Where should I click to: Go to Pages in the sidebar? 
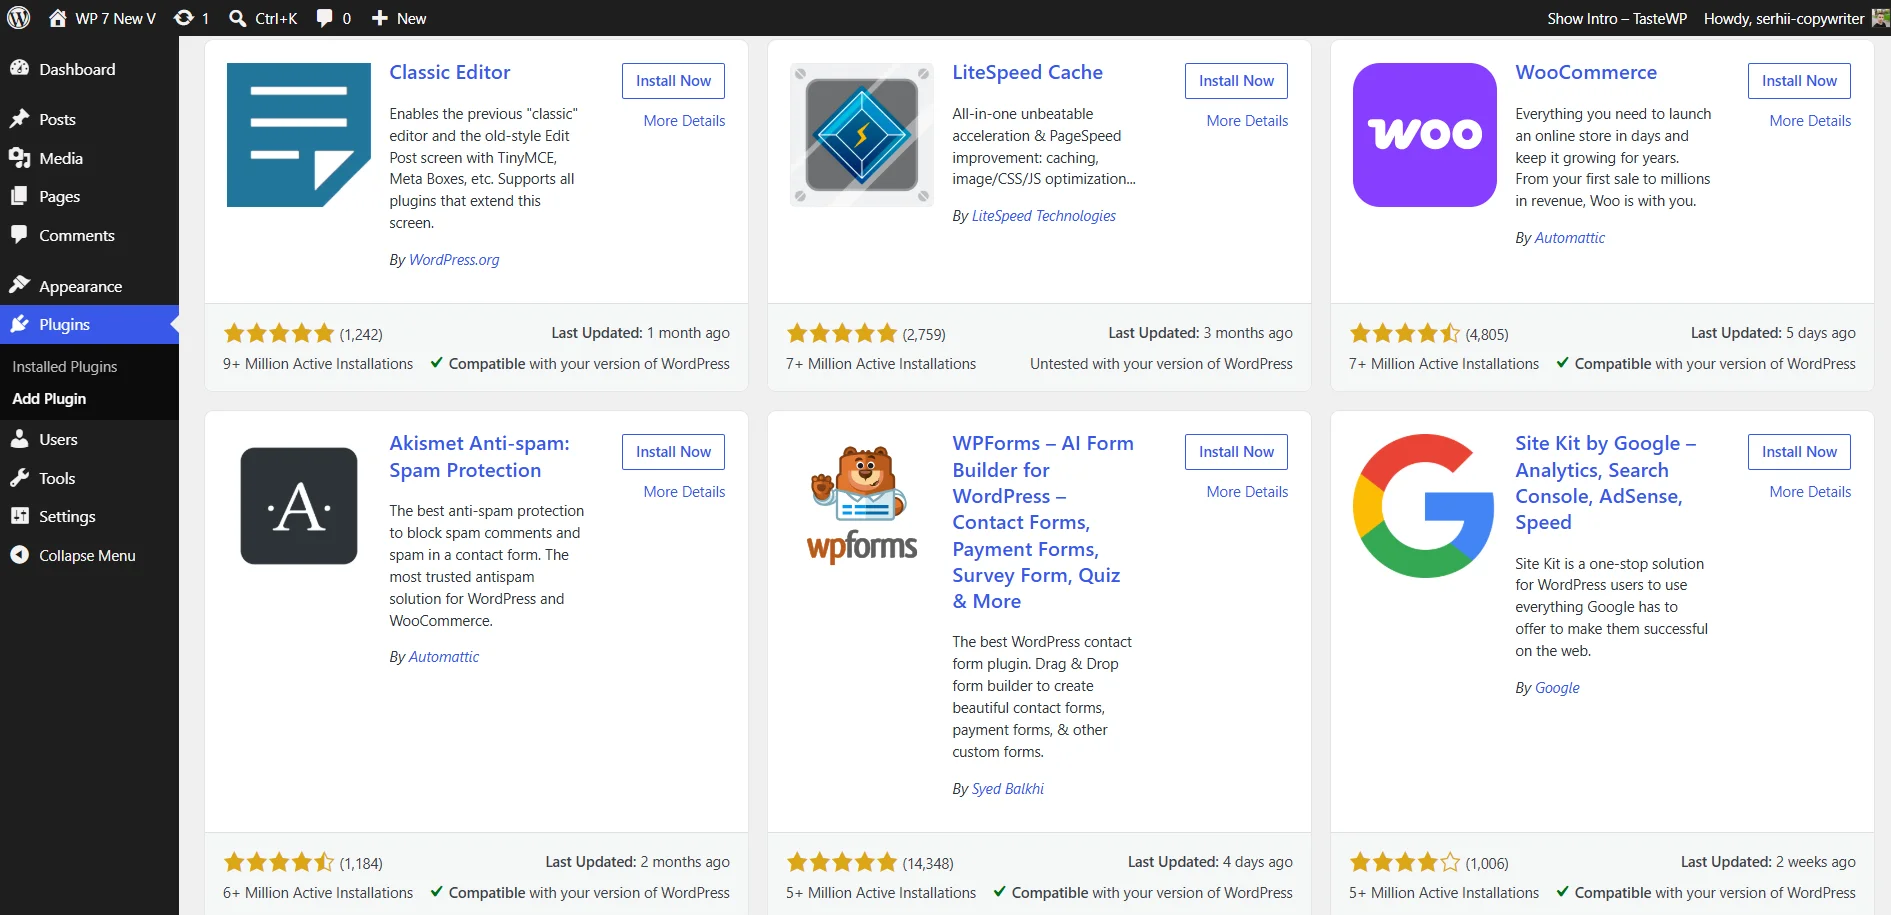(x=89, y=196)
